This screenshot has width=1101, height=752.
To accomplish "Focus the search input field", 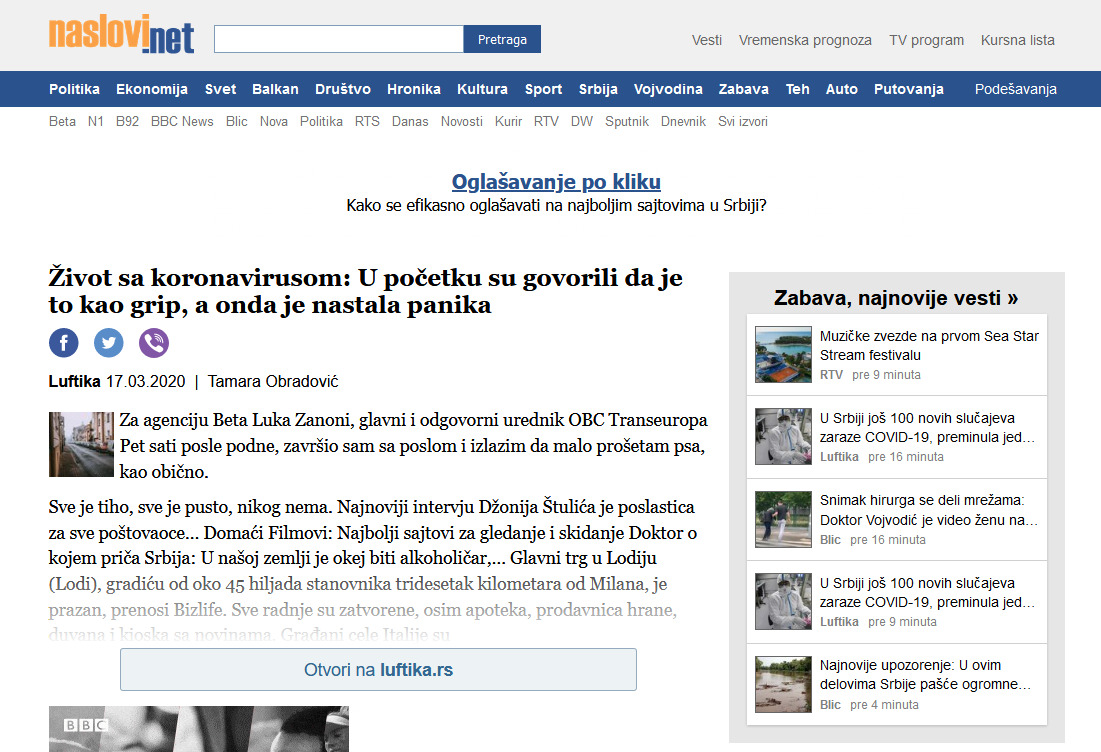I will [338, 39].
